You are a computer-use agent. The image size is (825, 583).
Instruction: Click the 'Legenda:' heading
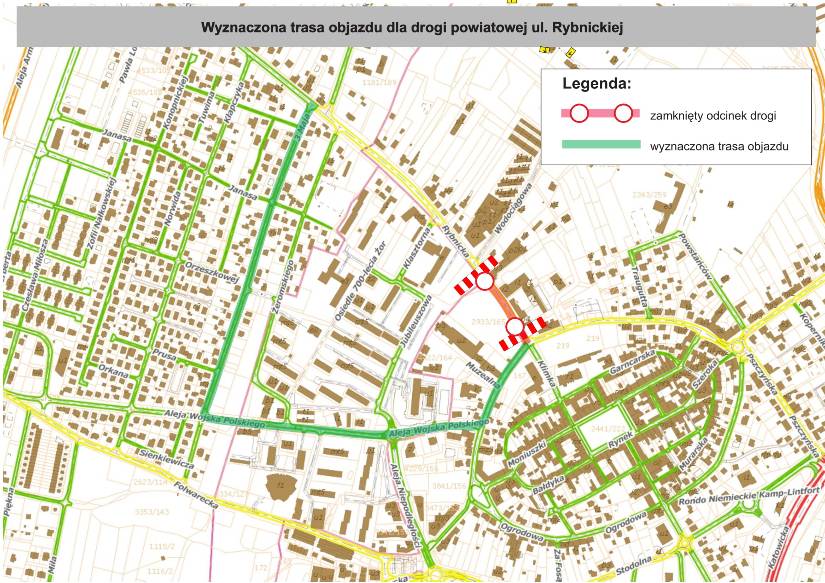coord(596,83)
